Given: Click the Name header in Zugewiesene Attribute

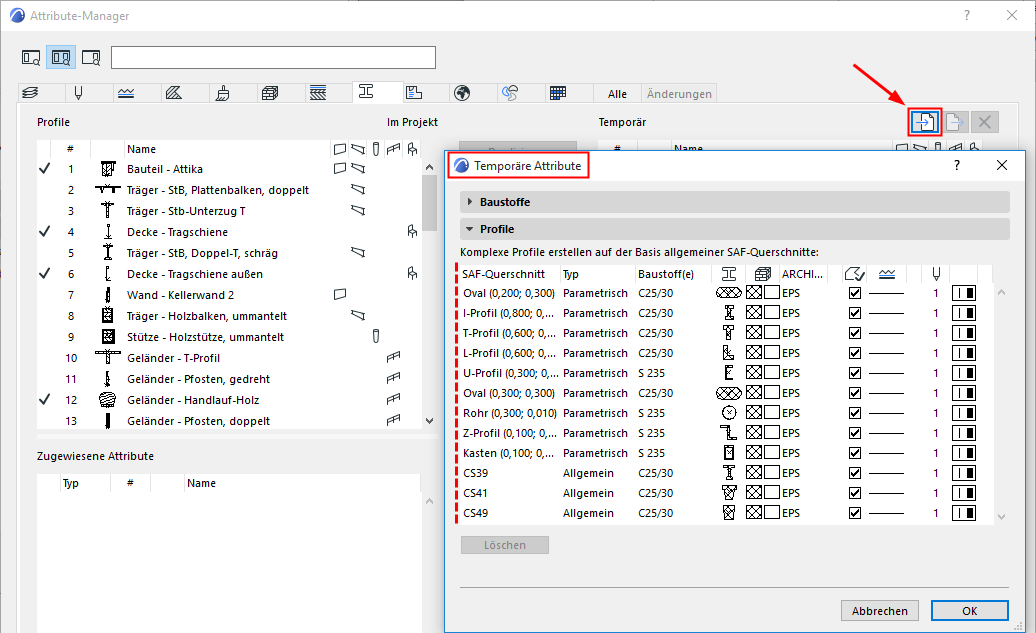Looking at the screenshot, I should pyautogui.click(x=202, y=483).
